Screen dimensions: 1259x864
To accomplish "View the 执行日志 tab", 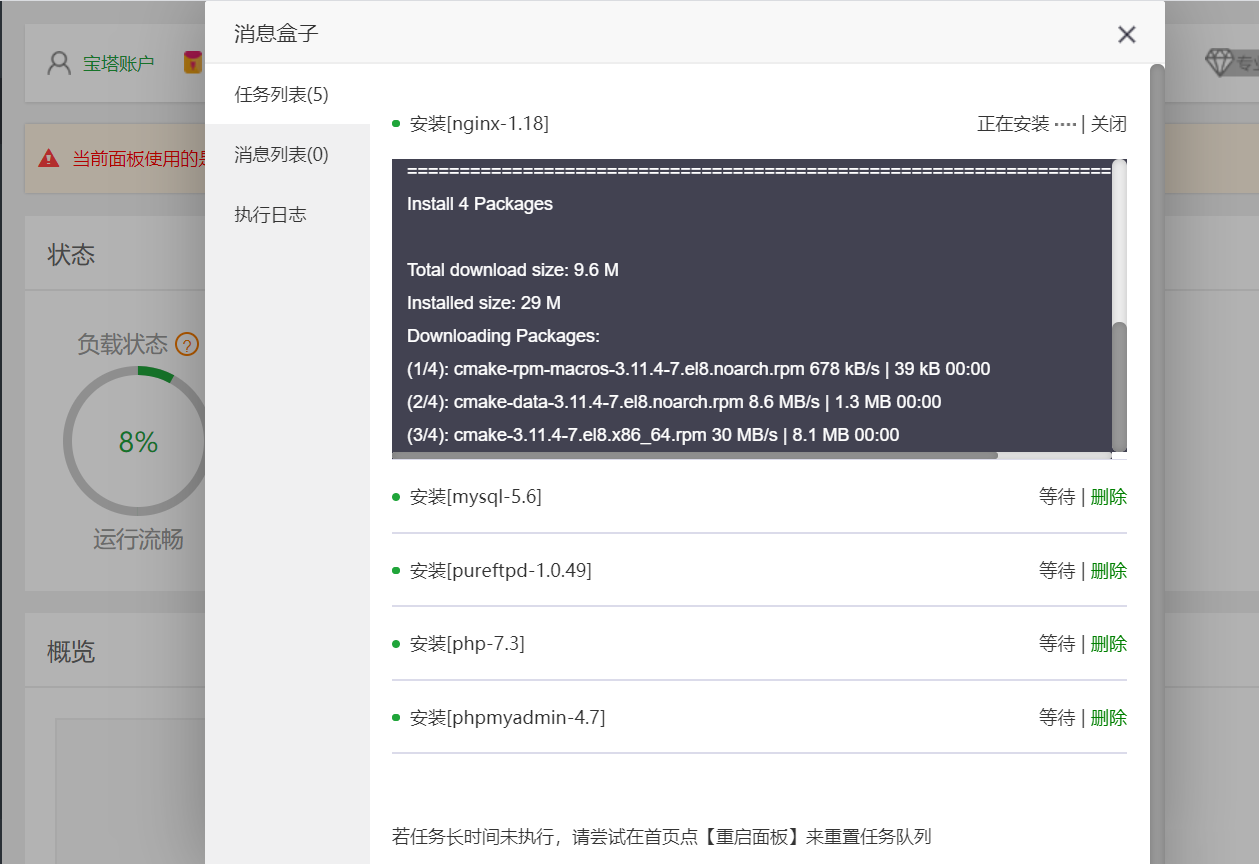I will pos(270,214).
